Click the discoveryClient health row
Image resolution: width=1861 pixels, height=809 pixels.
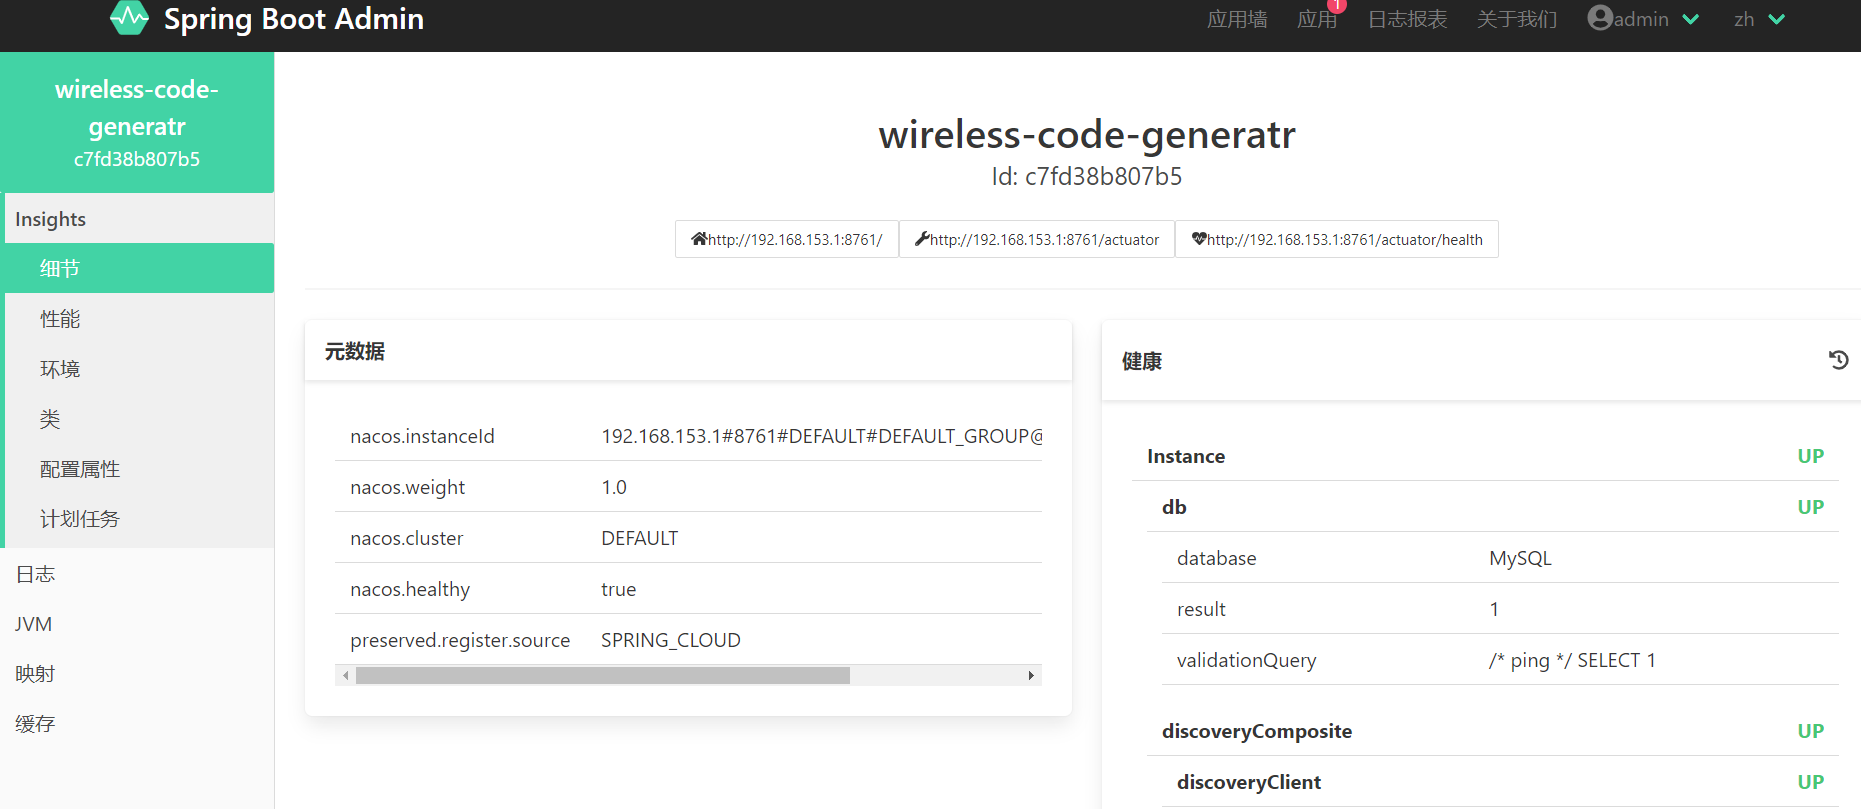pos(1500,782)
